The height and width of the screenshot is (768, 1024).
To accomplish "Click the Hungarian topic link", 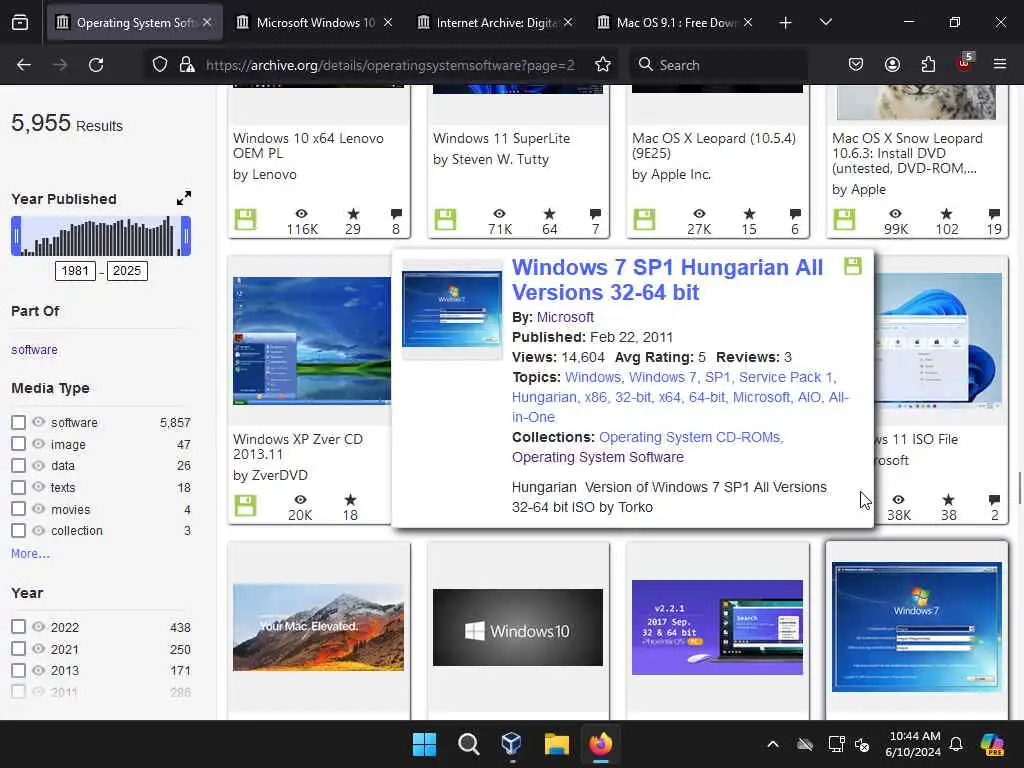I will 544,397.
